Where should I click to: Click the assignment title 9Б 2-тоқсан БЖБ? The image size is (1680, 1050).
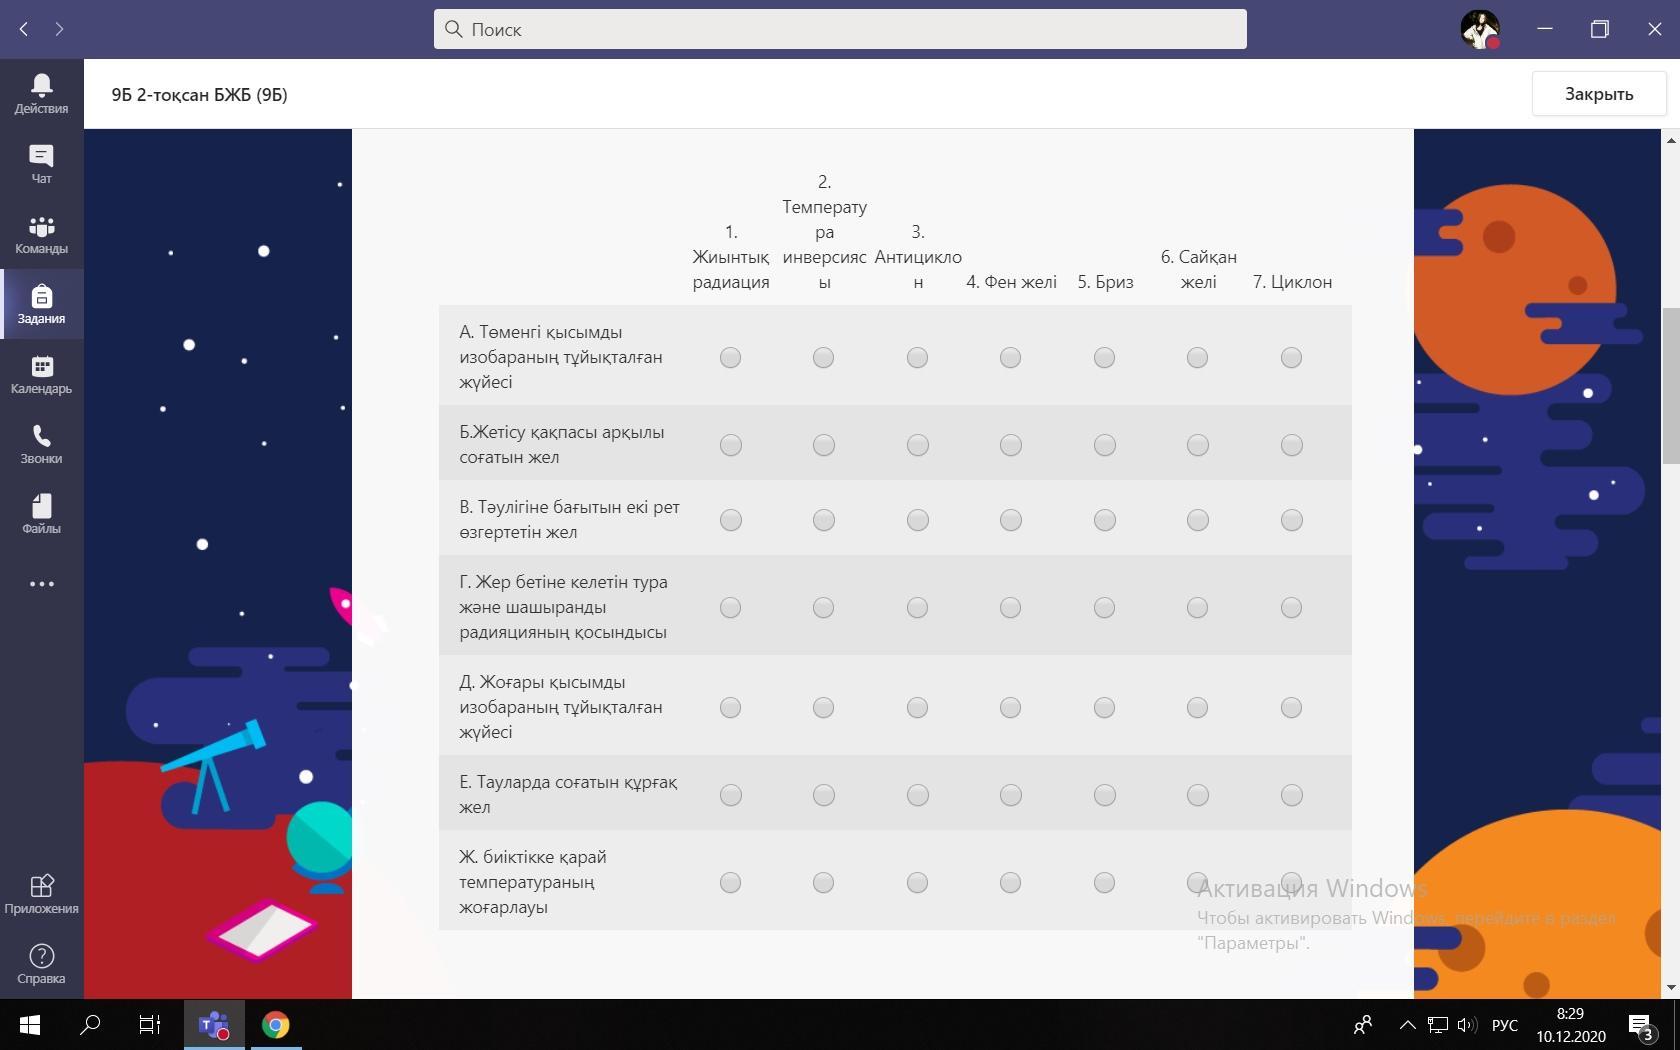(199, 95)
